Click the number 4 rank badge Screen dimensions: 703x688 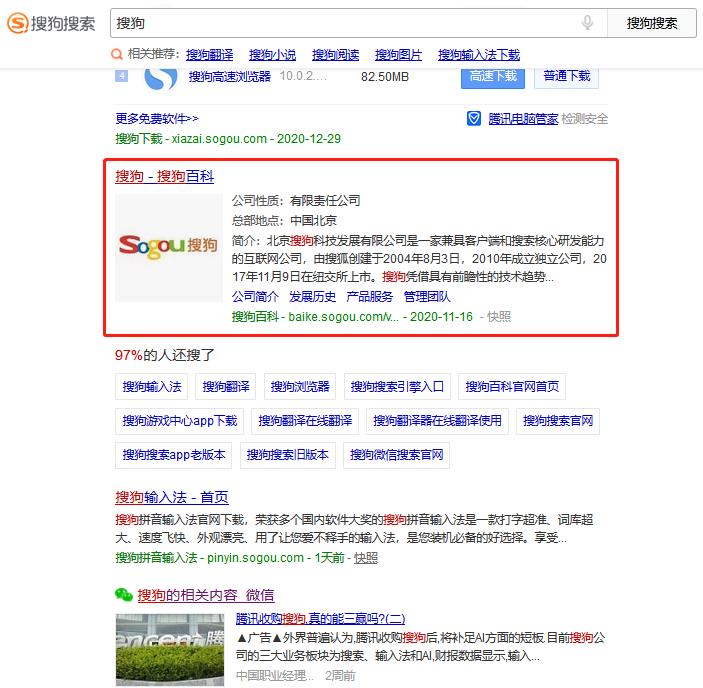[x=122, y=76]
